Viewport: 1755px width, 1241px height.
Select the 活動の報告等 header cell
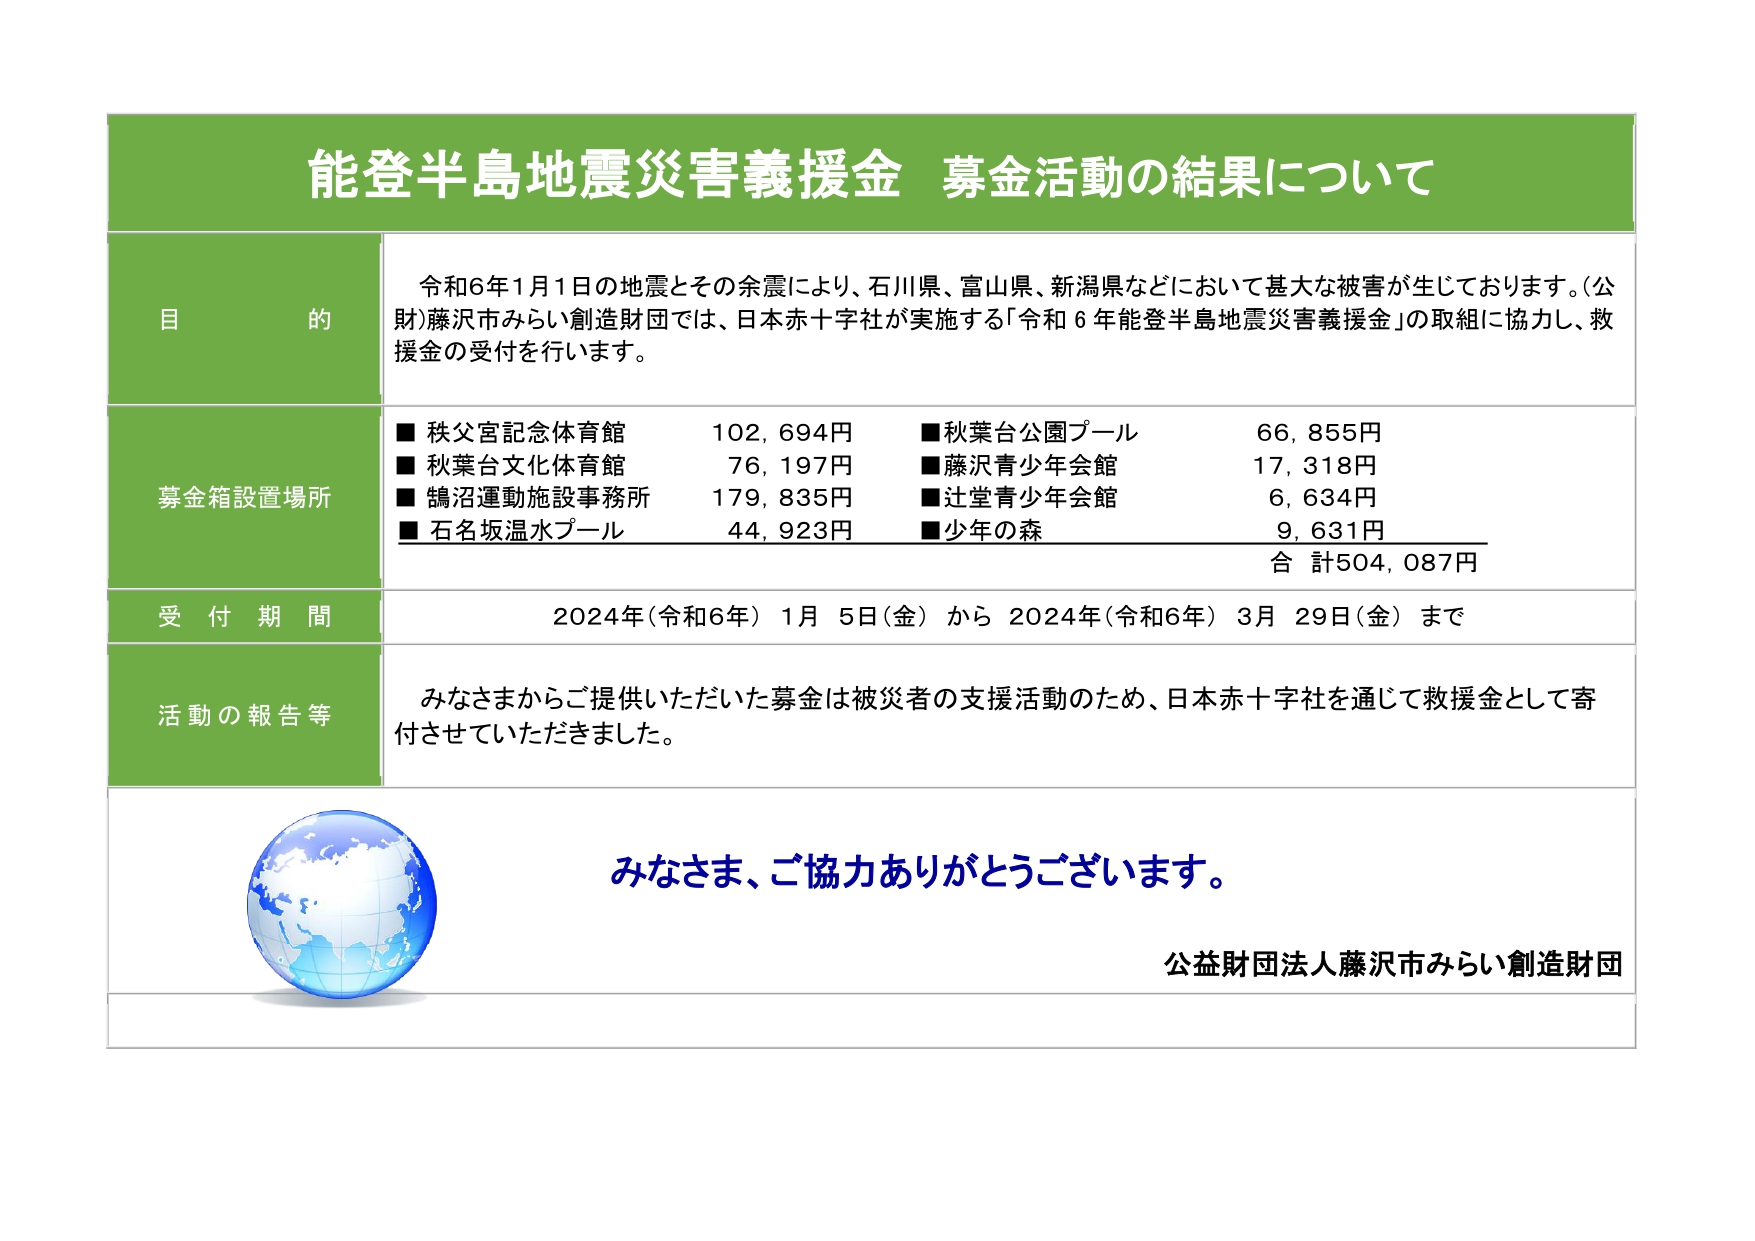pos(244,715)
